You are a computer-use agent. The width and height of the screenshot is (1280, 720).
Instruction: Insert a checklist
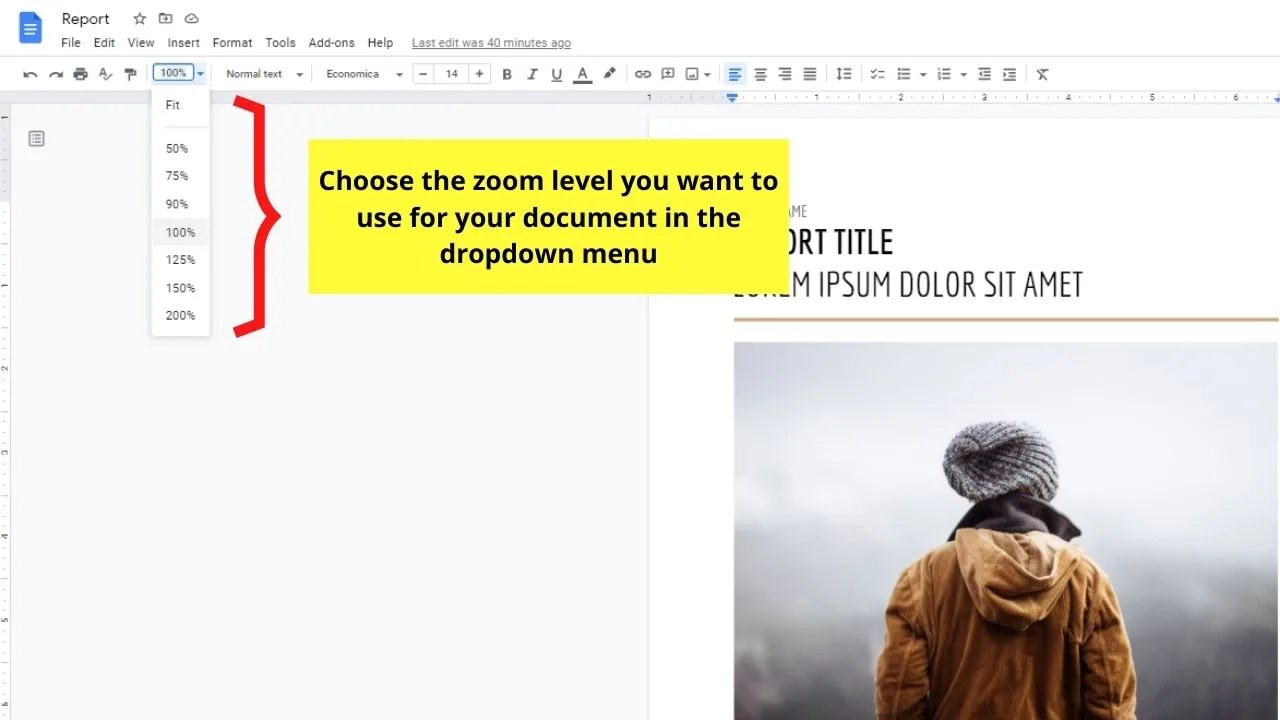pyautogui.click(x=877, y=73)
